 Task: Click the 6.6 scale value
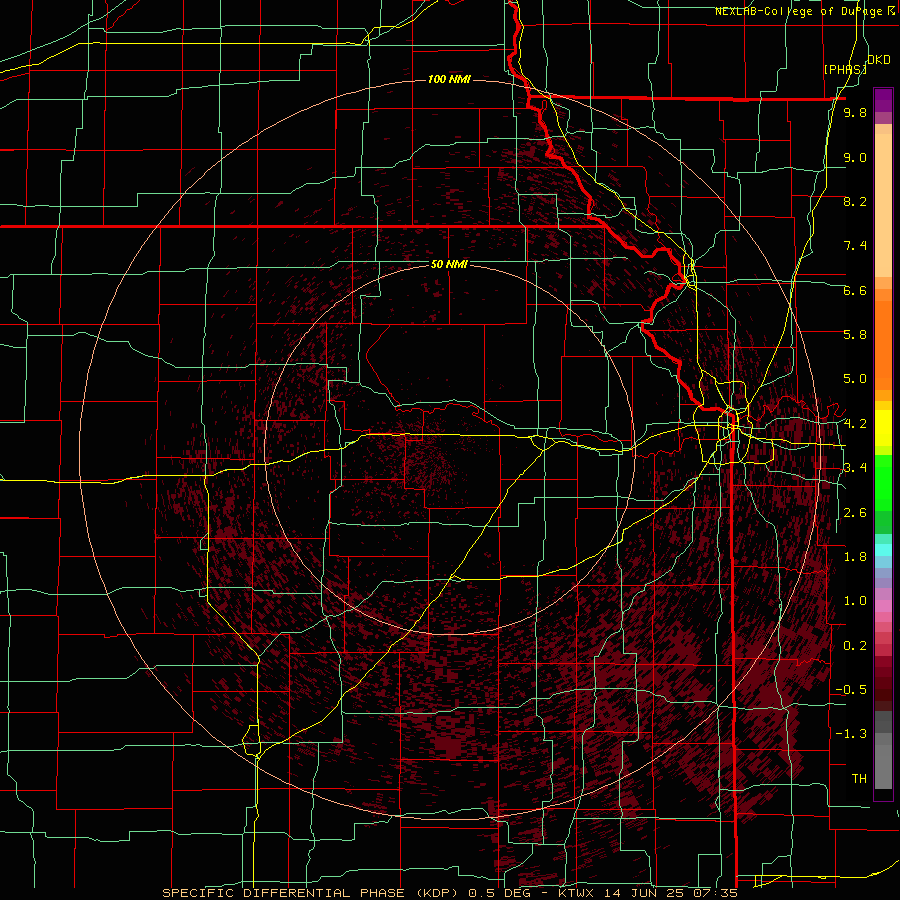[855, 291]
